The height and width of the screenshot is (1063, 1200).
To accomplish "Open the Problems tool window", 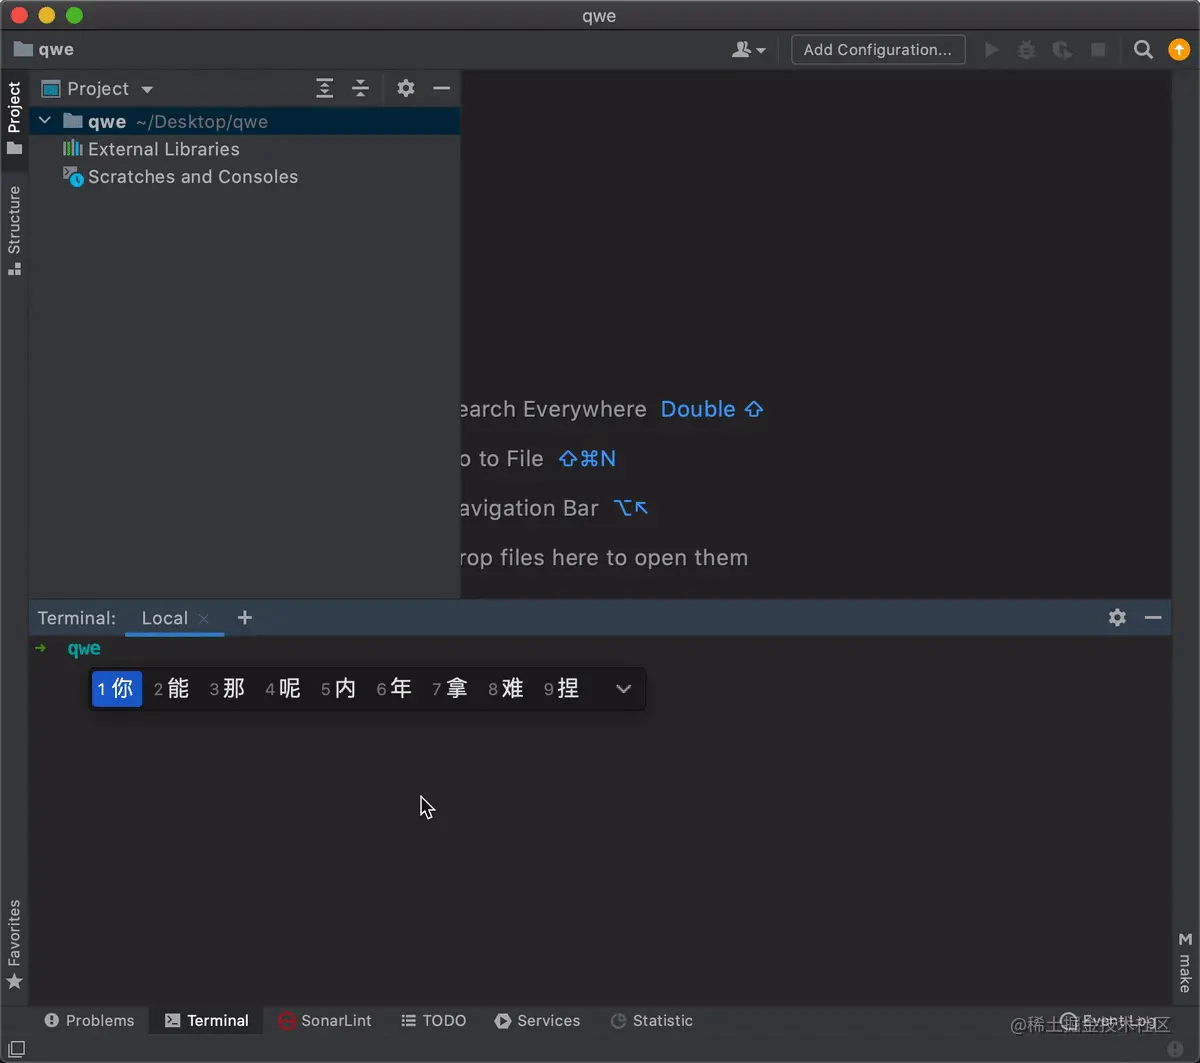I will tap(90, 1020).
